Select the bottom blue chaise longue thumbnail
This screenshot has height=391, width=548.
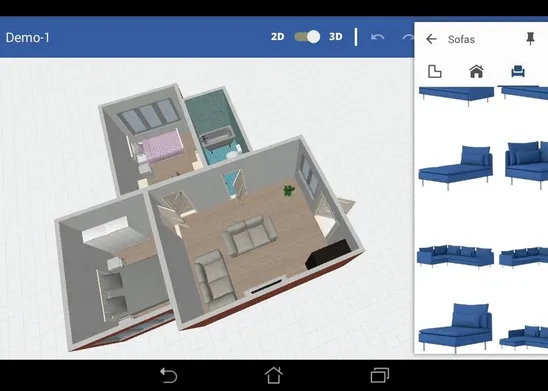coord(455,328)
